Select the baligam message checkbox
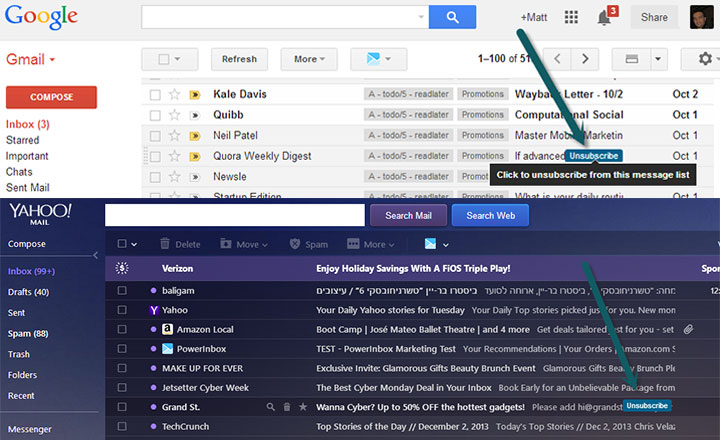This screenshot has width=720, height=440. [122, 290]
